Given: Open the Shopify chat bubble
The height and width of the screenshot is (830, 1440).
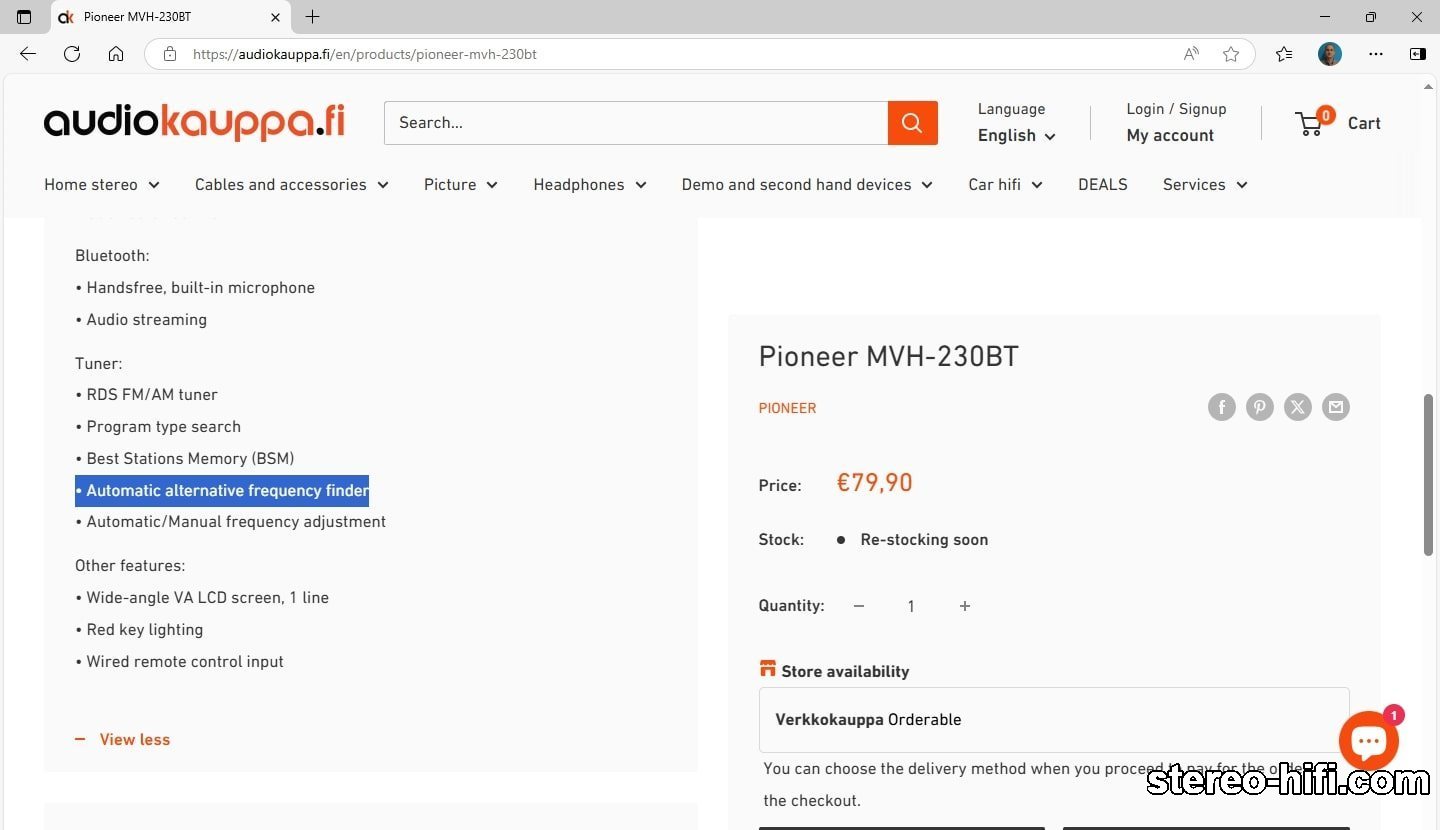Looking at the screenshot, I should point(1369,741).
